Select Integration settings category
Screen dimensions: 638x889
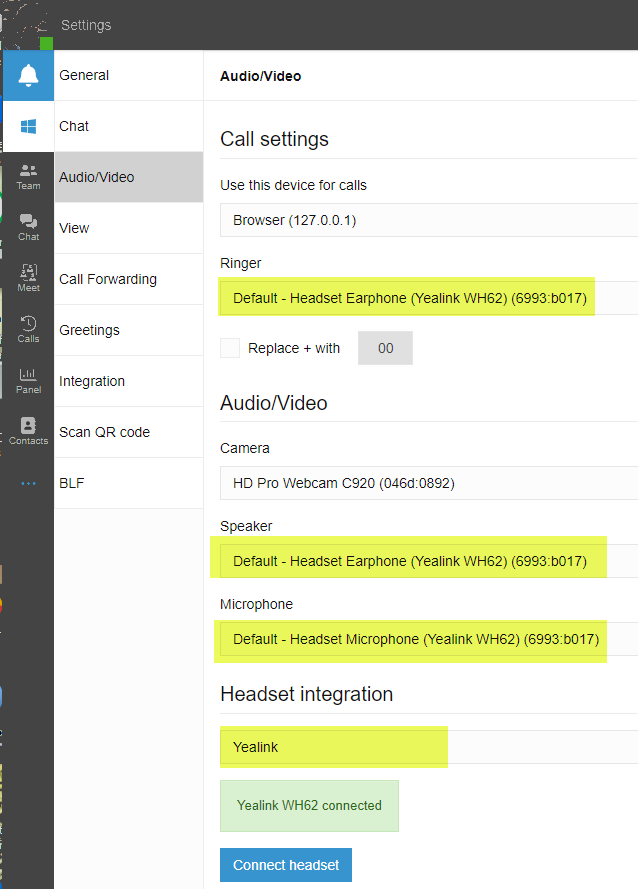tap(129, 382)
